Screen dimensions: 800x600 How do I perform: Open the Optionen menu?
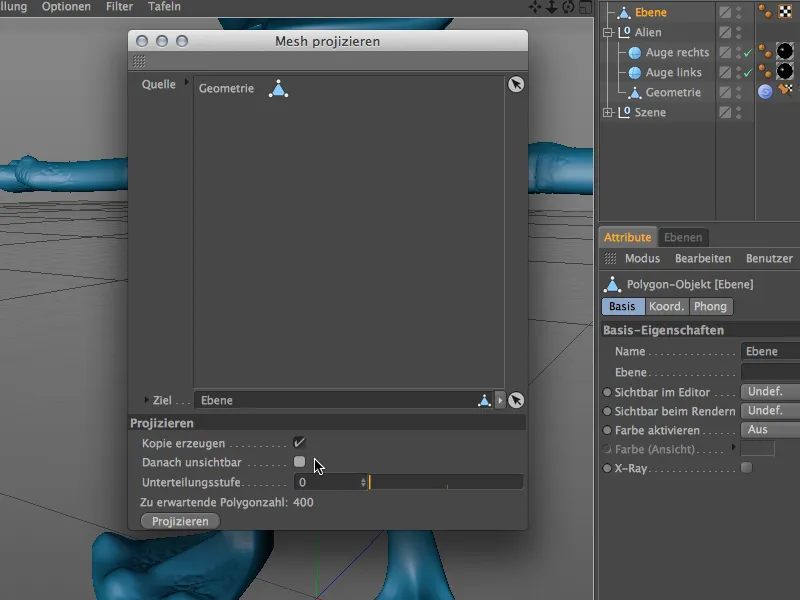66,7
